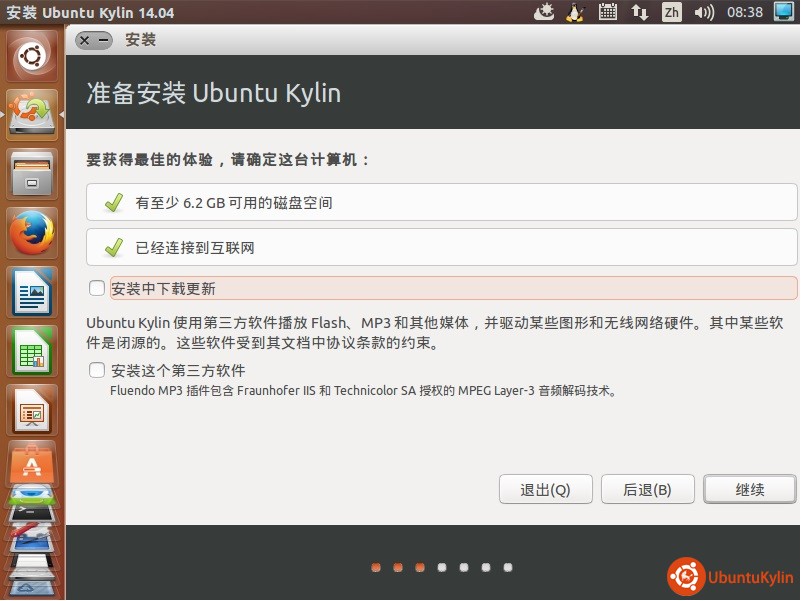
Task: Click the penguin icon in top panel
Action: tap(574, 12)
